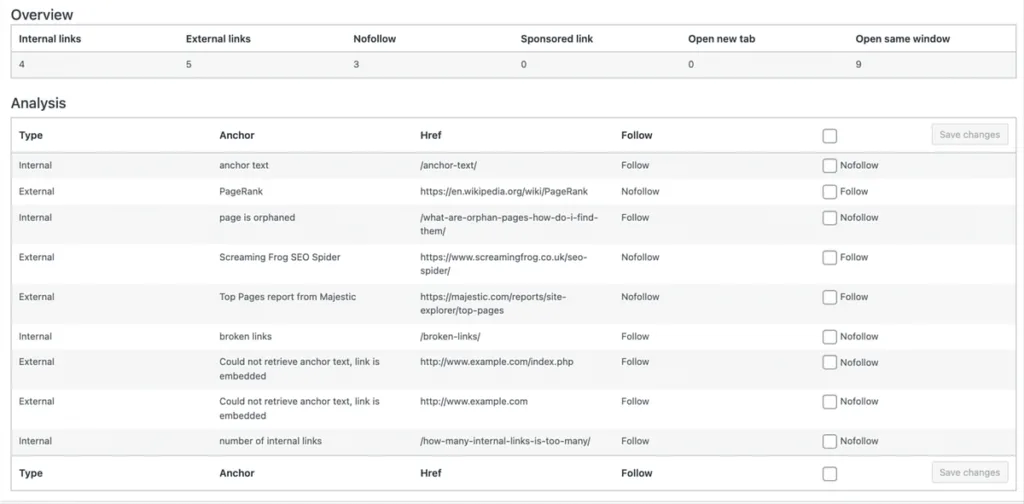This screenshot has width=1024, height=504.
Task: Click the Overview section heading
Action: point(42,14)
